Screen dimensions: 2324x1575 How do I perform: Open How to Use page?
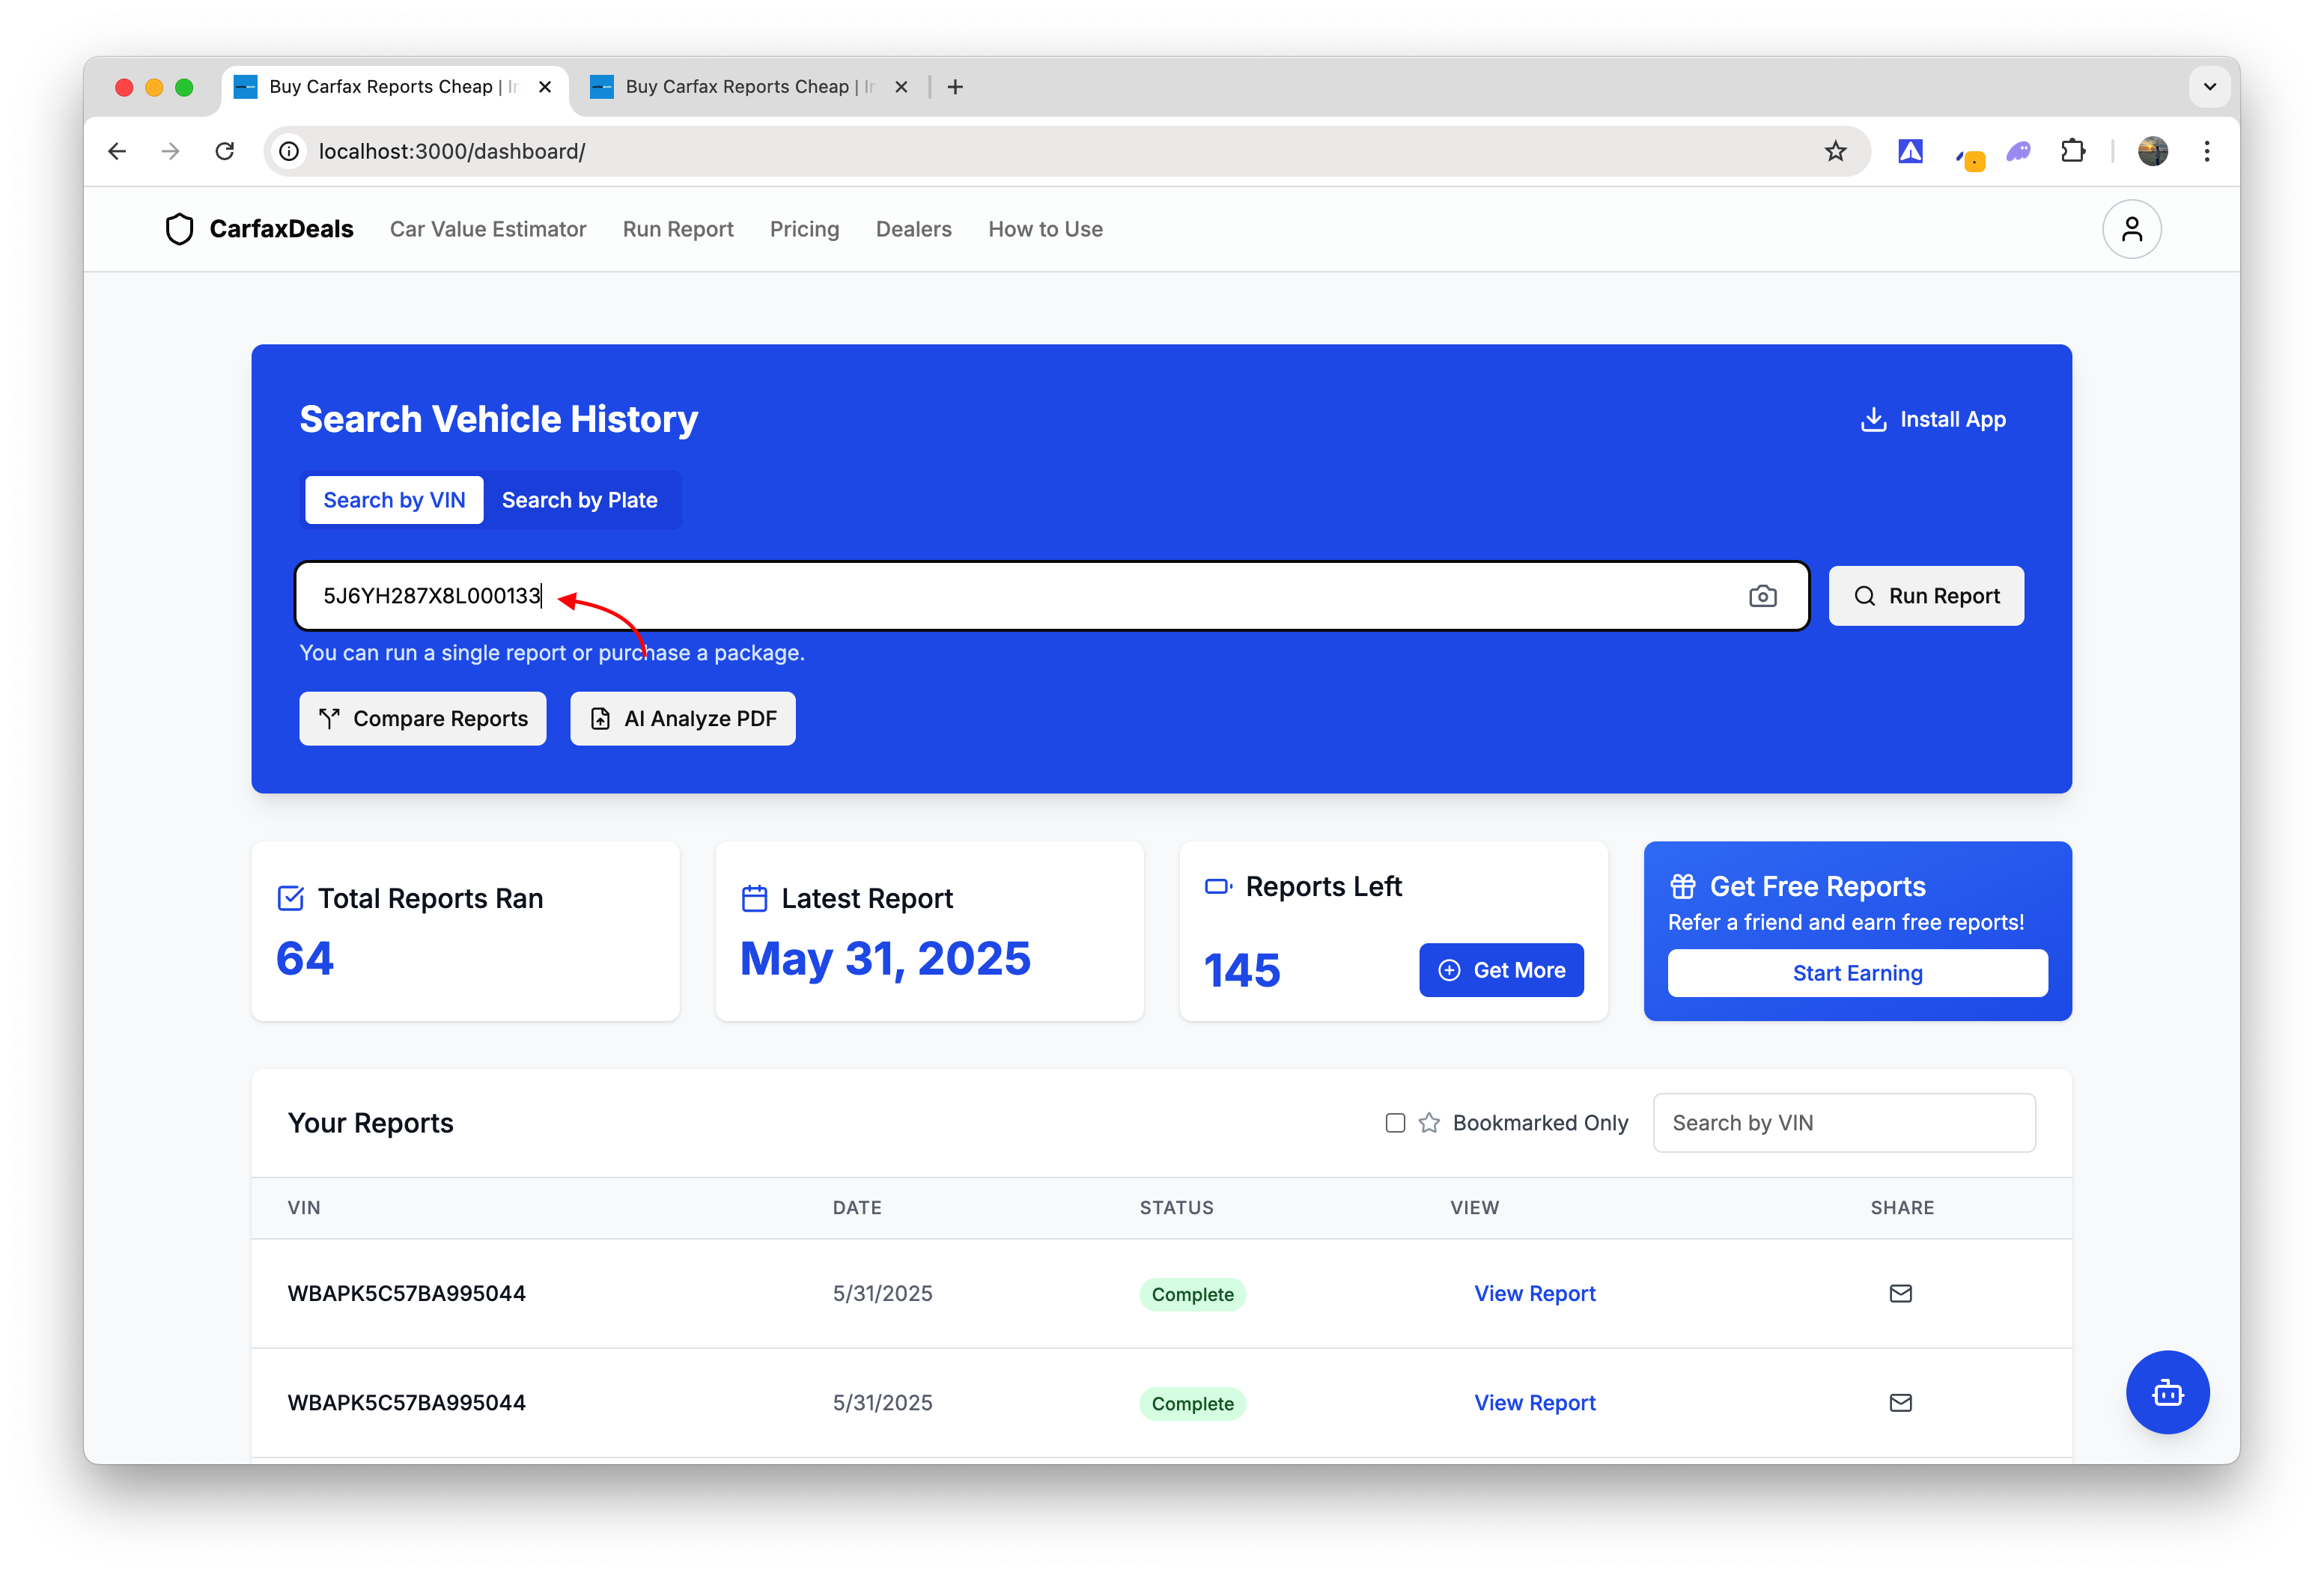pos(1045,229)
